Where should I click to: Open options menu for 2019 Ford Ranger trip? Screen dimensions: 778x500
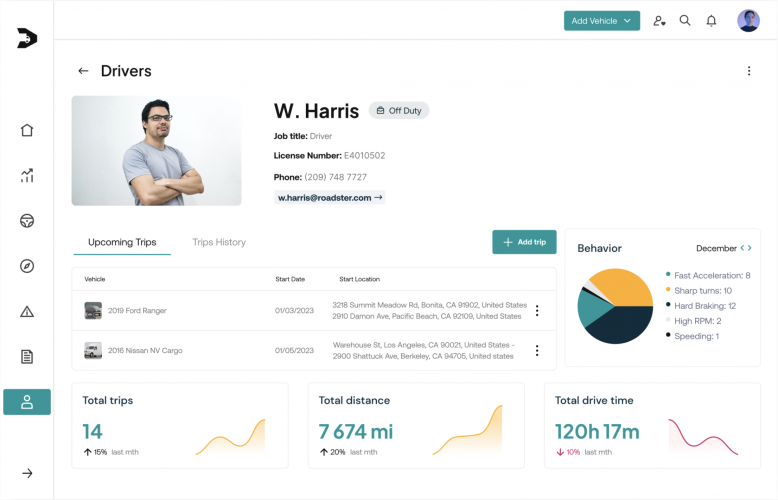(x=537, y=311)
